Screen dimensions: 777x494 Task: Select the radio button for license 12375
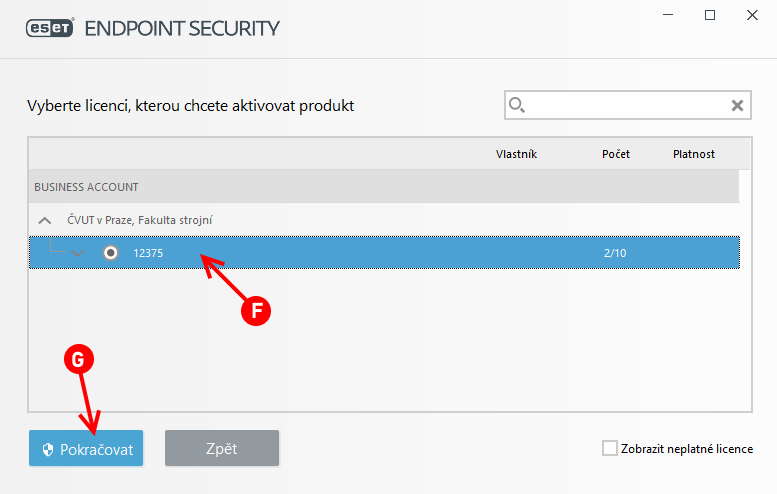click(x=111, y=253)
